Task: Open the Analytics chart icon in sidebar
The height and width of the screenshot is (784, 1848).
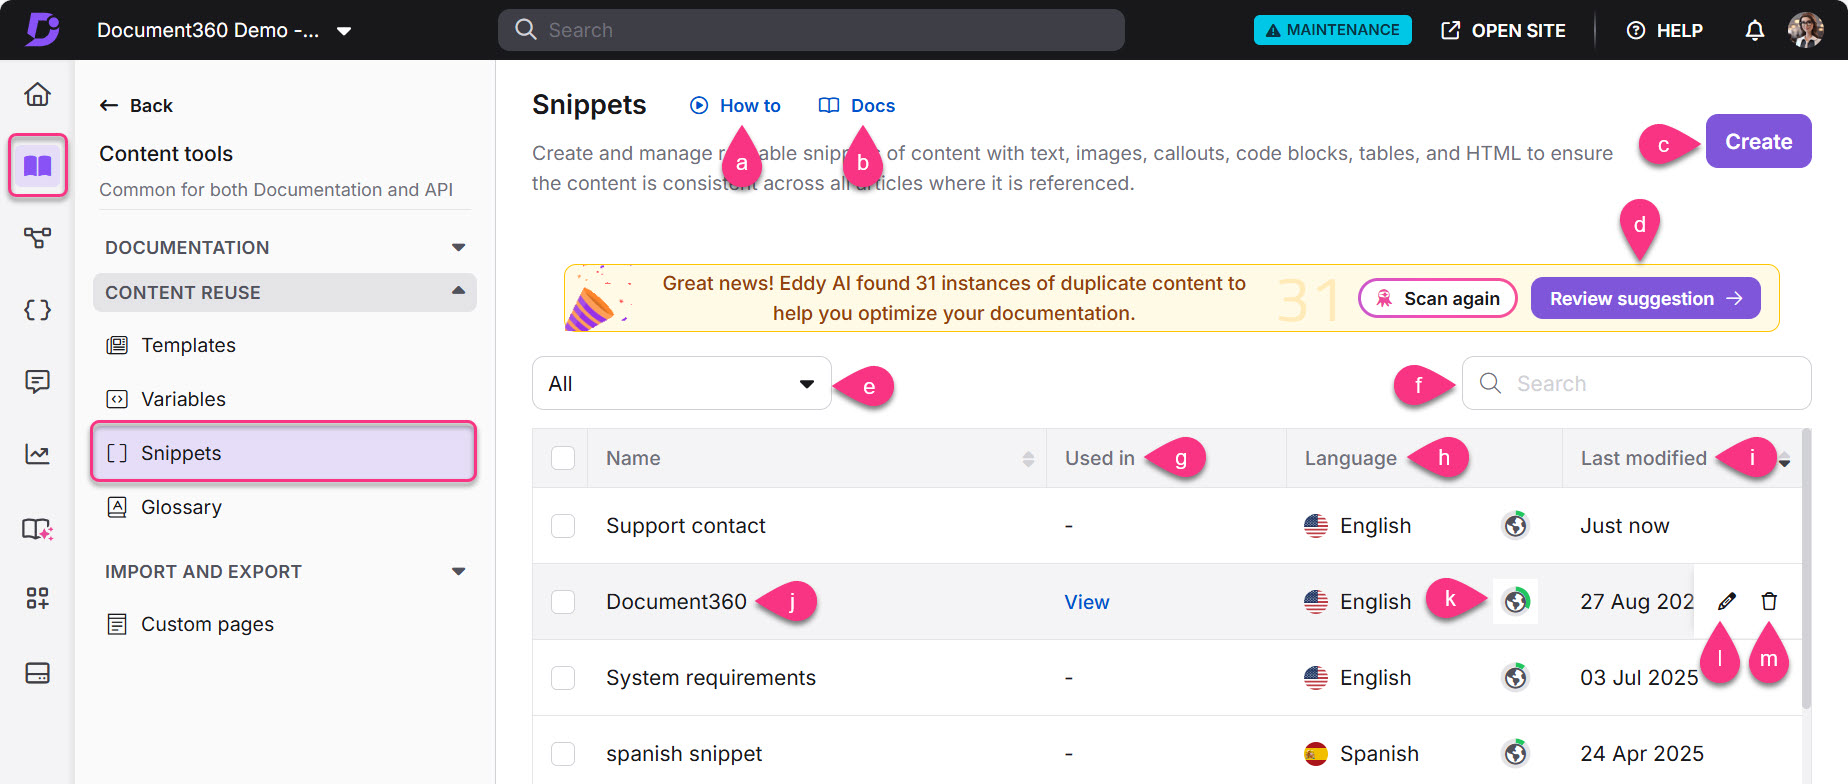Action: pyautogui.click(x=37, y=455)
